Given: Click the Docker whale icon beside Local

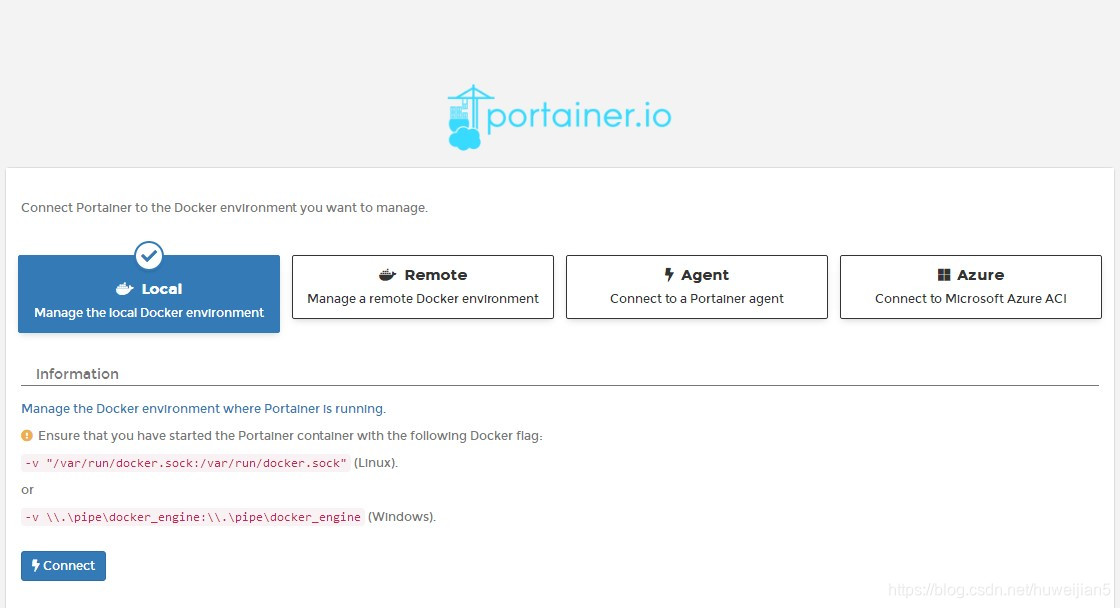Looking at the screenshot, I should click(x=125, y=289).
